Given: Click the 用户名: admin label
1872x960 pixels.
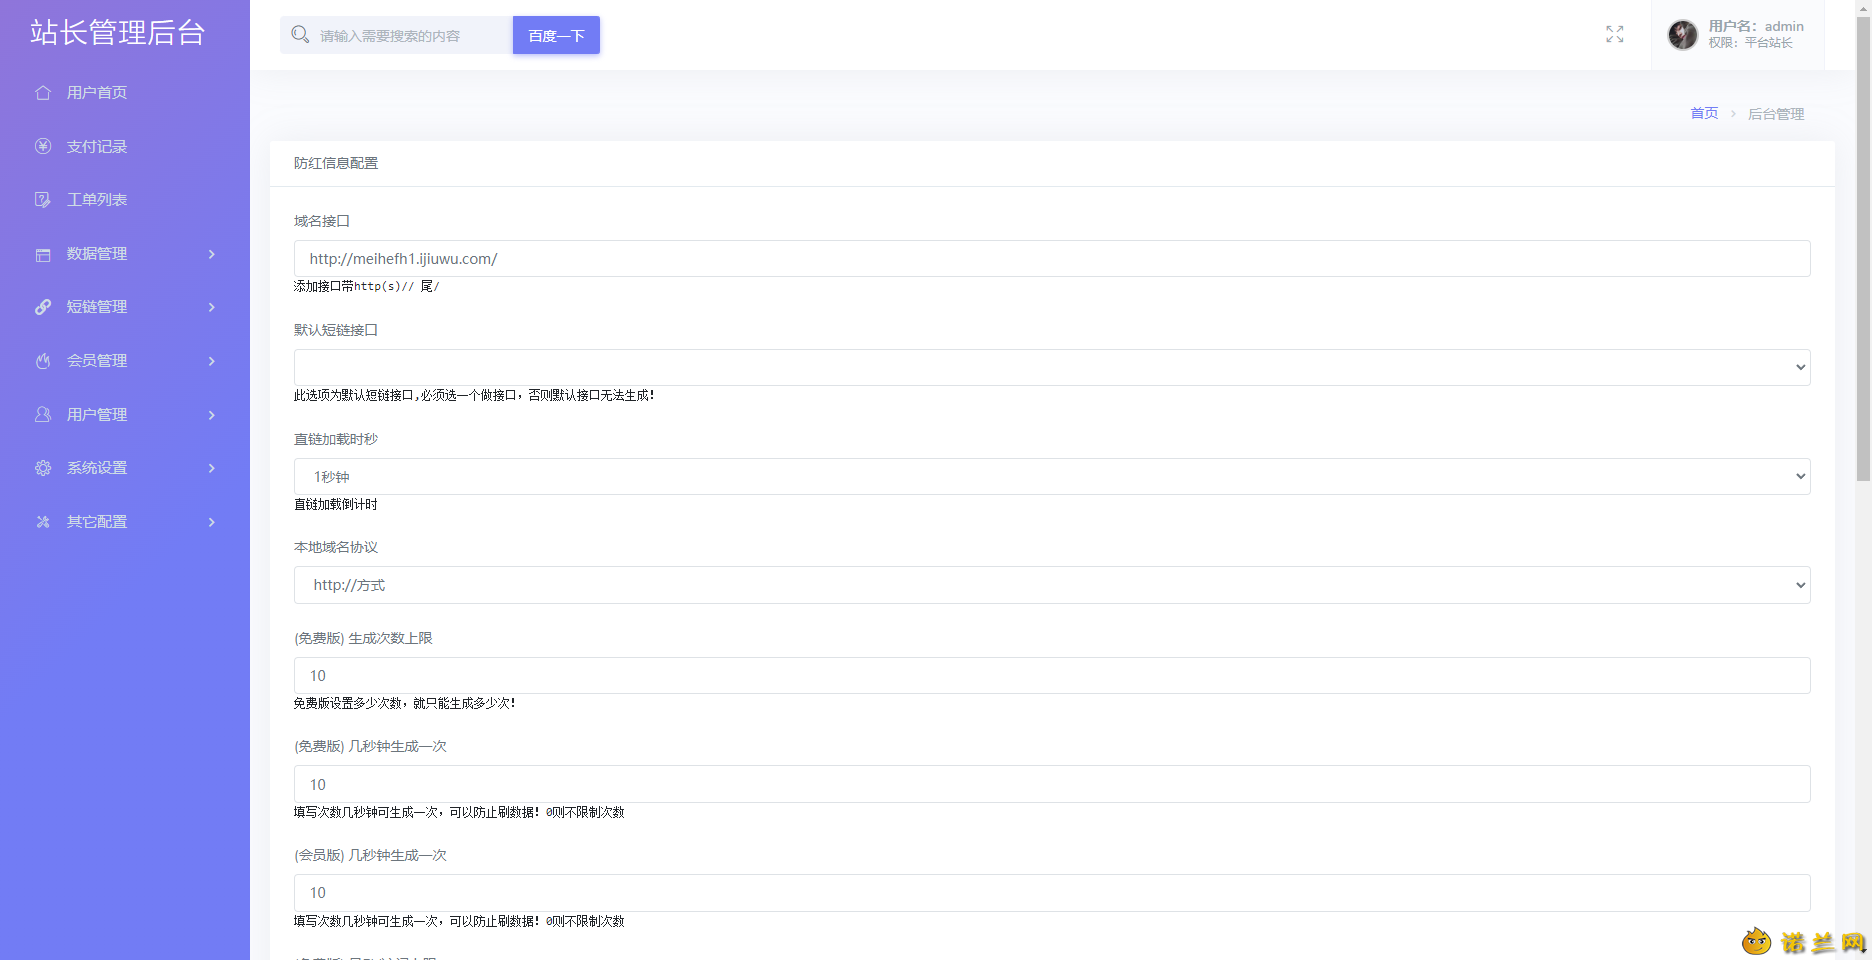Looking at the screenshot, I should [x=1756, y=26].
